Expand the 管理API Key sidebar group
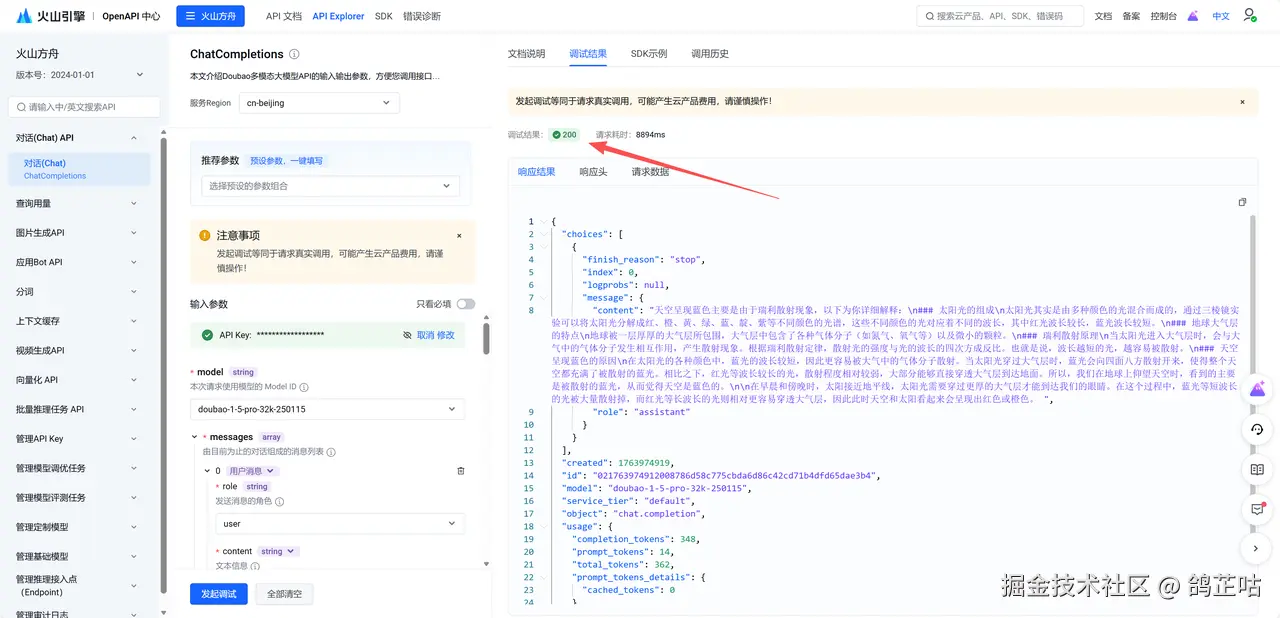Image resolution: width=1280 pixels, height=618 pixels. click(80, 438)
